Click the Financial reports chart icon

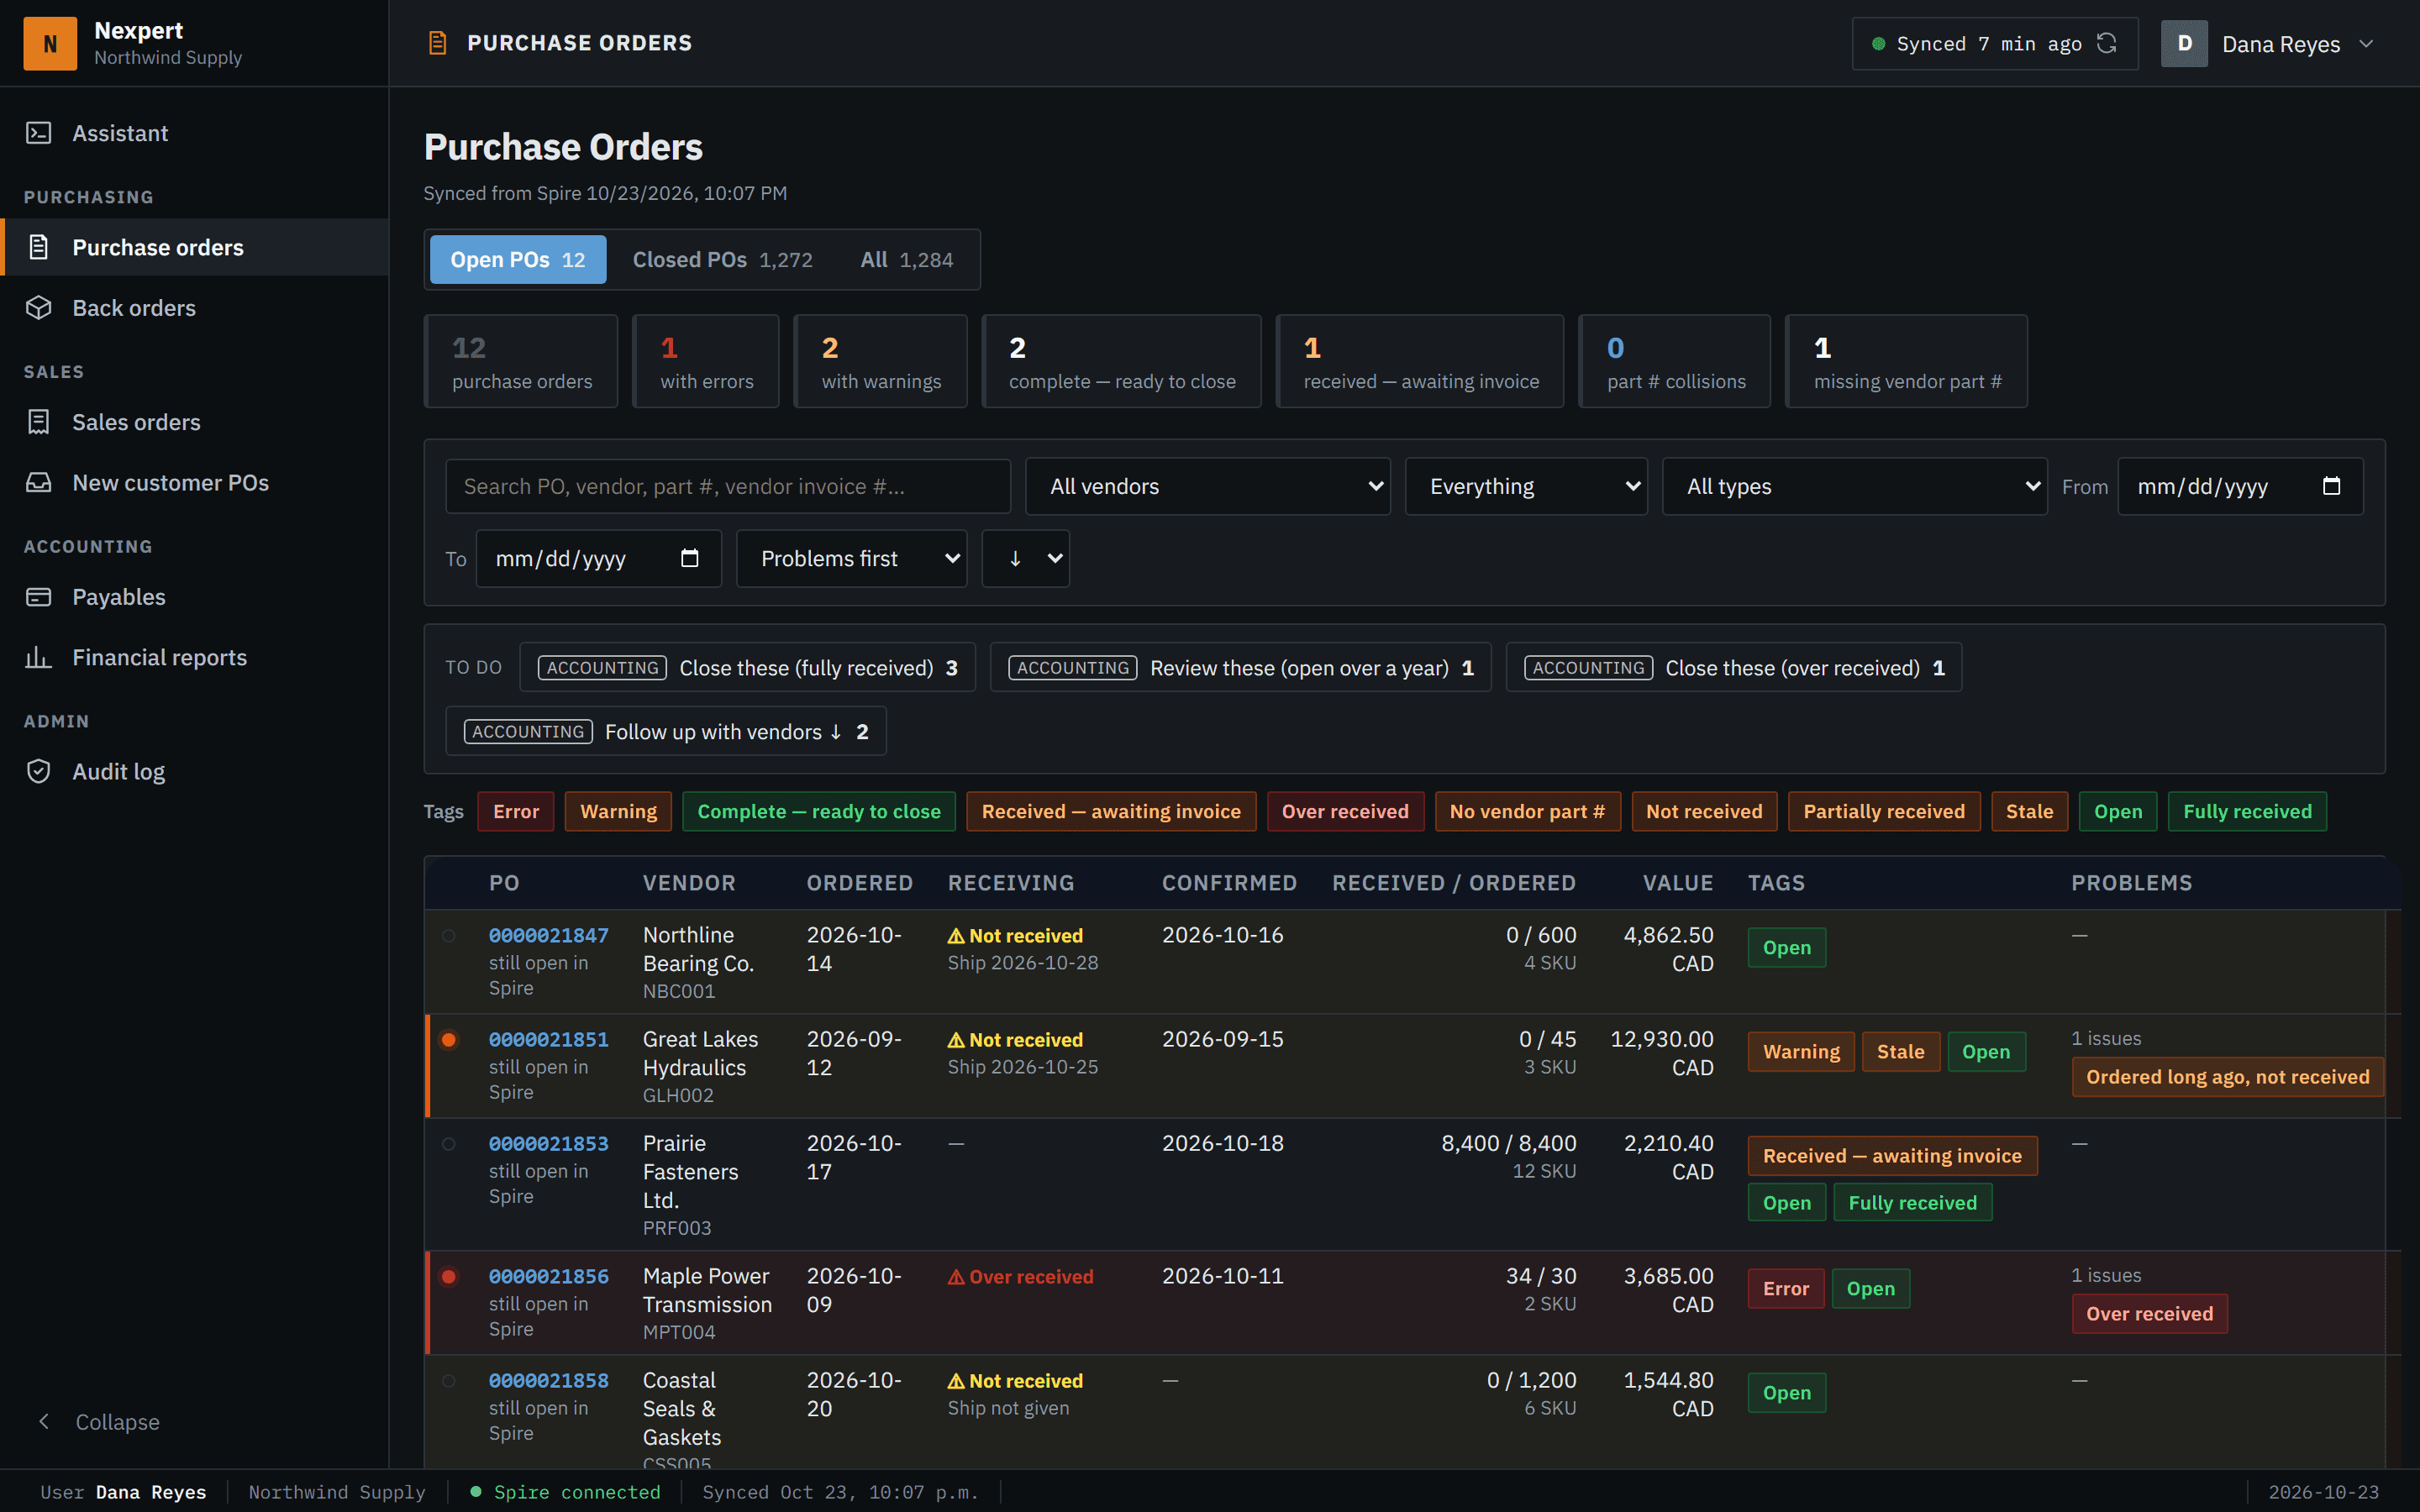(x=38, y=657)
